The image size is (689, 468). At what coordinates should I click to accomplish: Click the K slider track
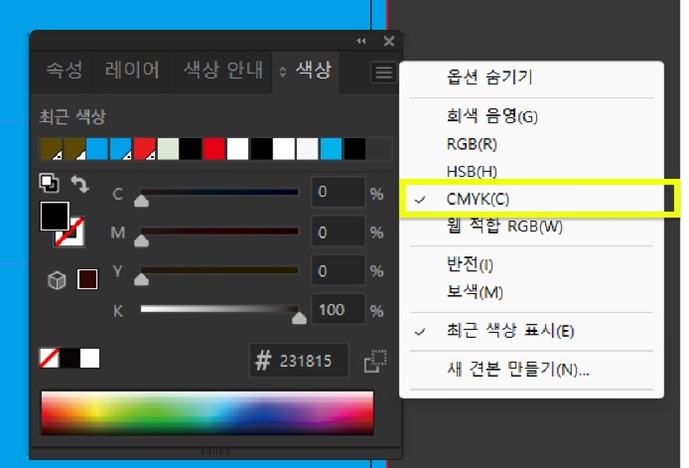pyautogui.click(x=219, y=309)
